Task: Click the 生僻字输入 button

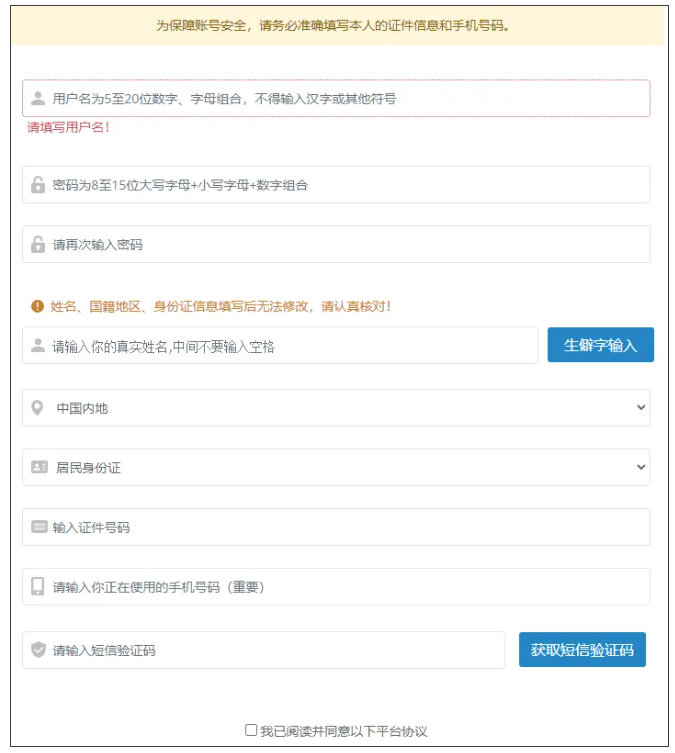Action: tap(600, 345)
